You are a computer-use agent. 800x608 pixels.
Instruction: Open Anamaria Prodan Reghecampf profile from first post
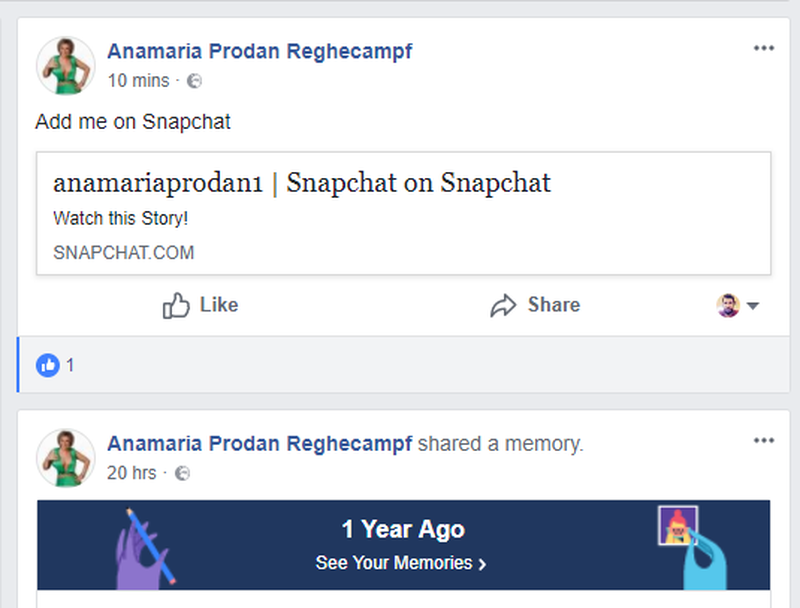pyautogui.click(x=259, y=51)
